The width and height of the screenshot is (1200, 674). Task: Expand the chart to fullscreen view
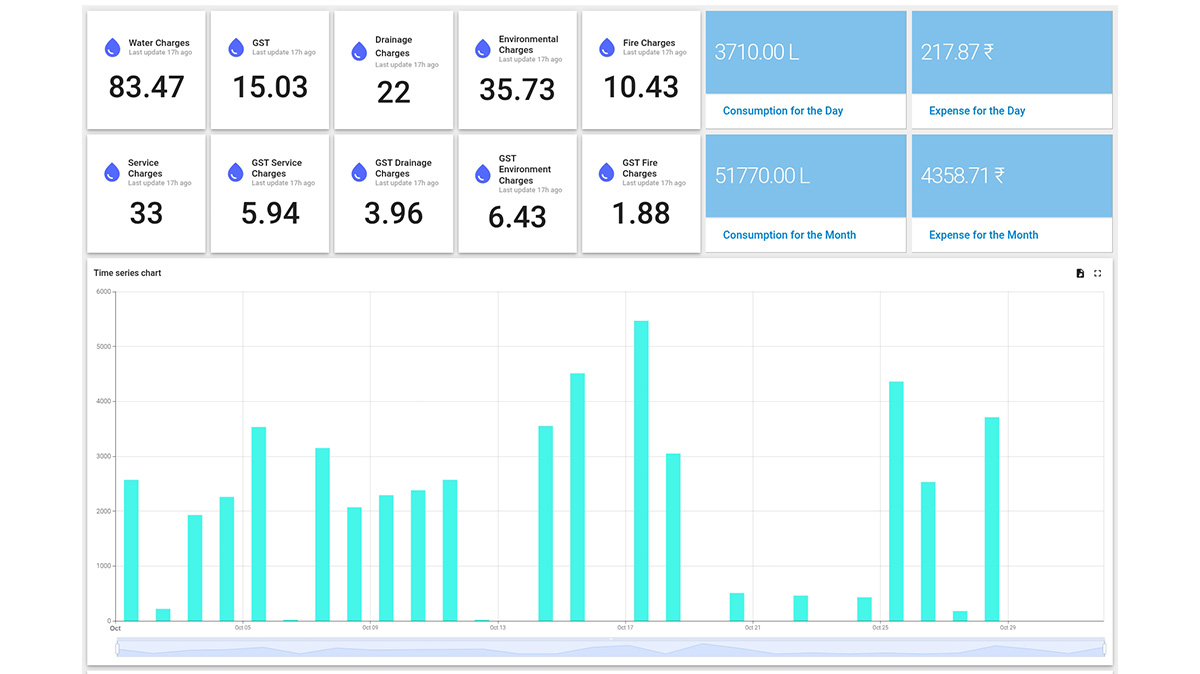tap(1098, 273)
